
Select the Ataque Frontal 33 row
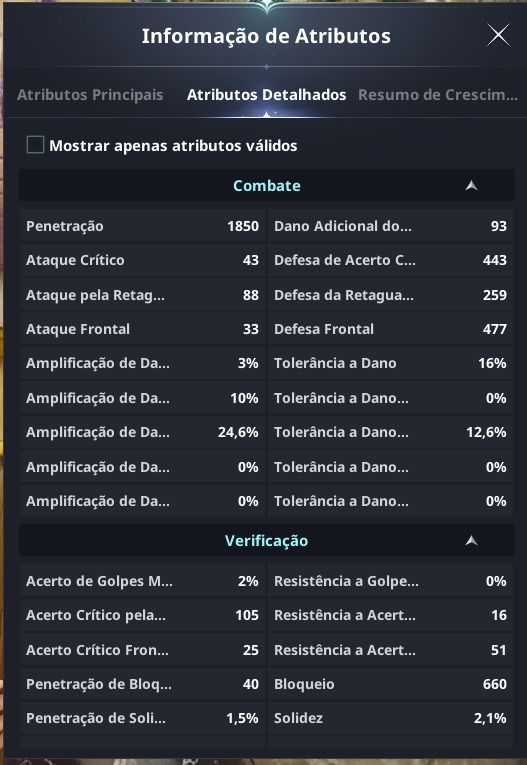point(142,329)
